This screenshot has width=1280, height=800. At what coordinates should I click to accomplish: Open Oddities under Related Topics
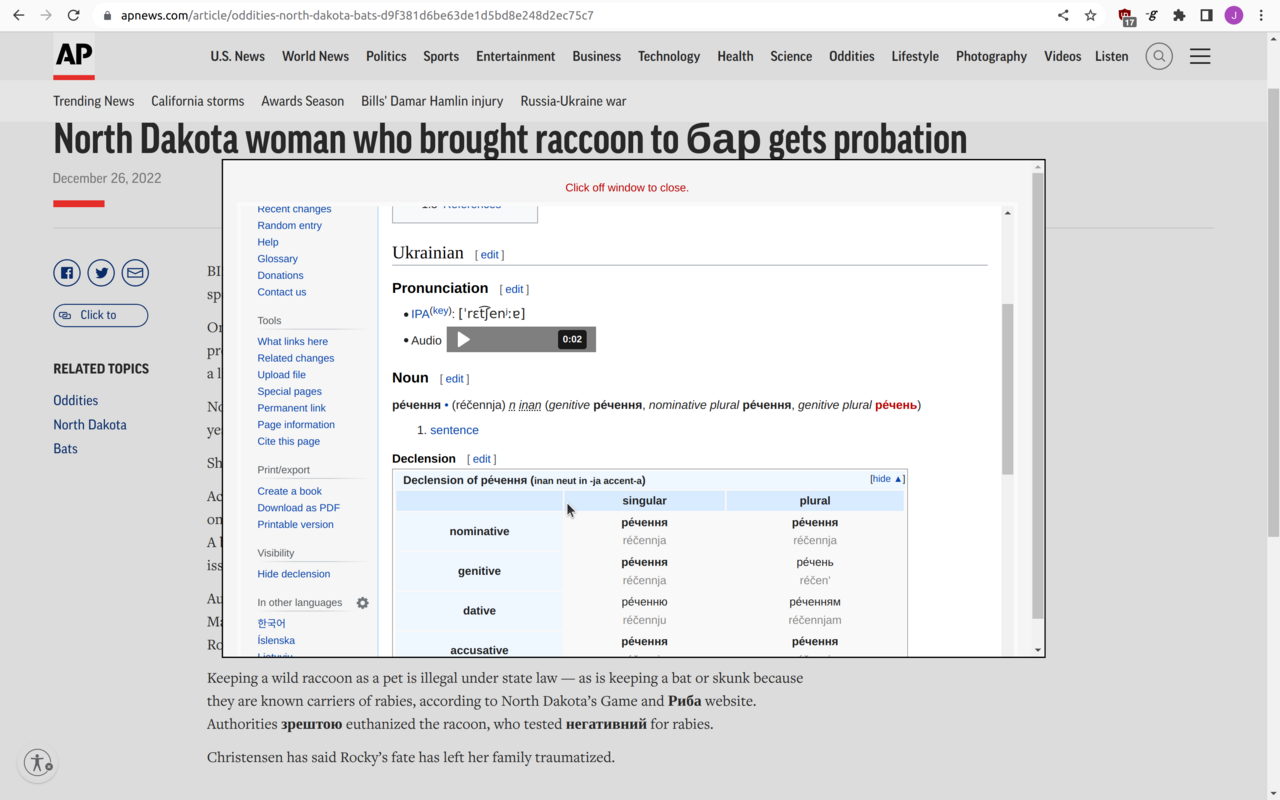(x=76, y=400)
